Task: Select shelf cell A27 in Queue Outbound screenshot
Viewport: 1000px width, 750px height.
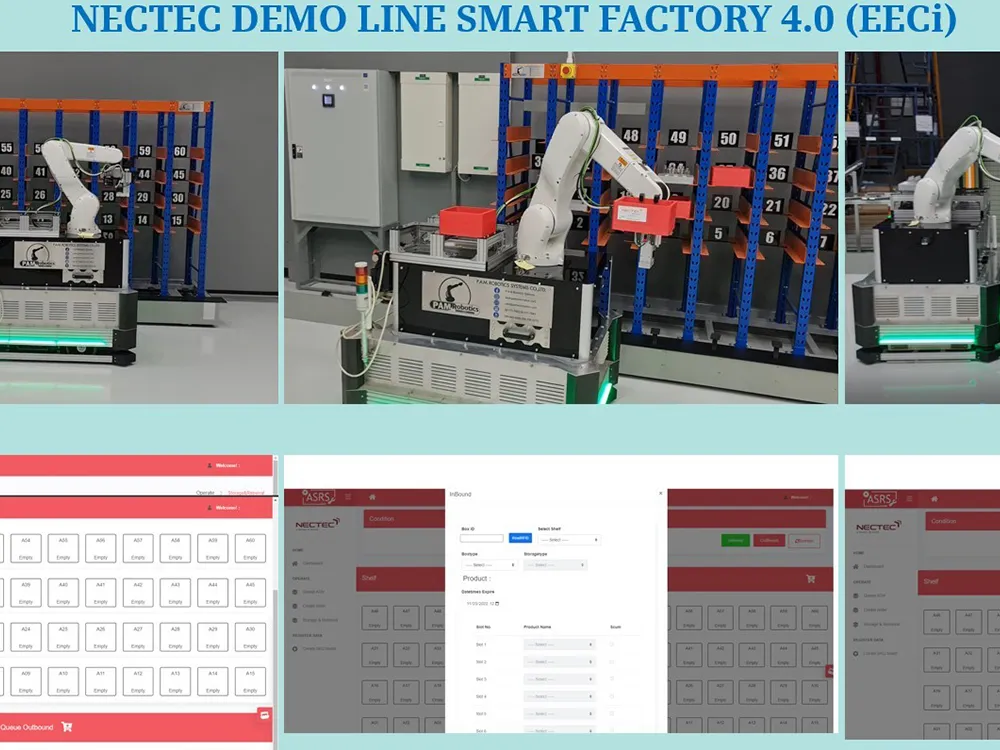Action: point(138,637)
